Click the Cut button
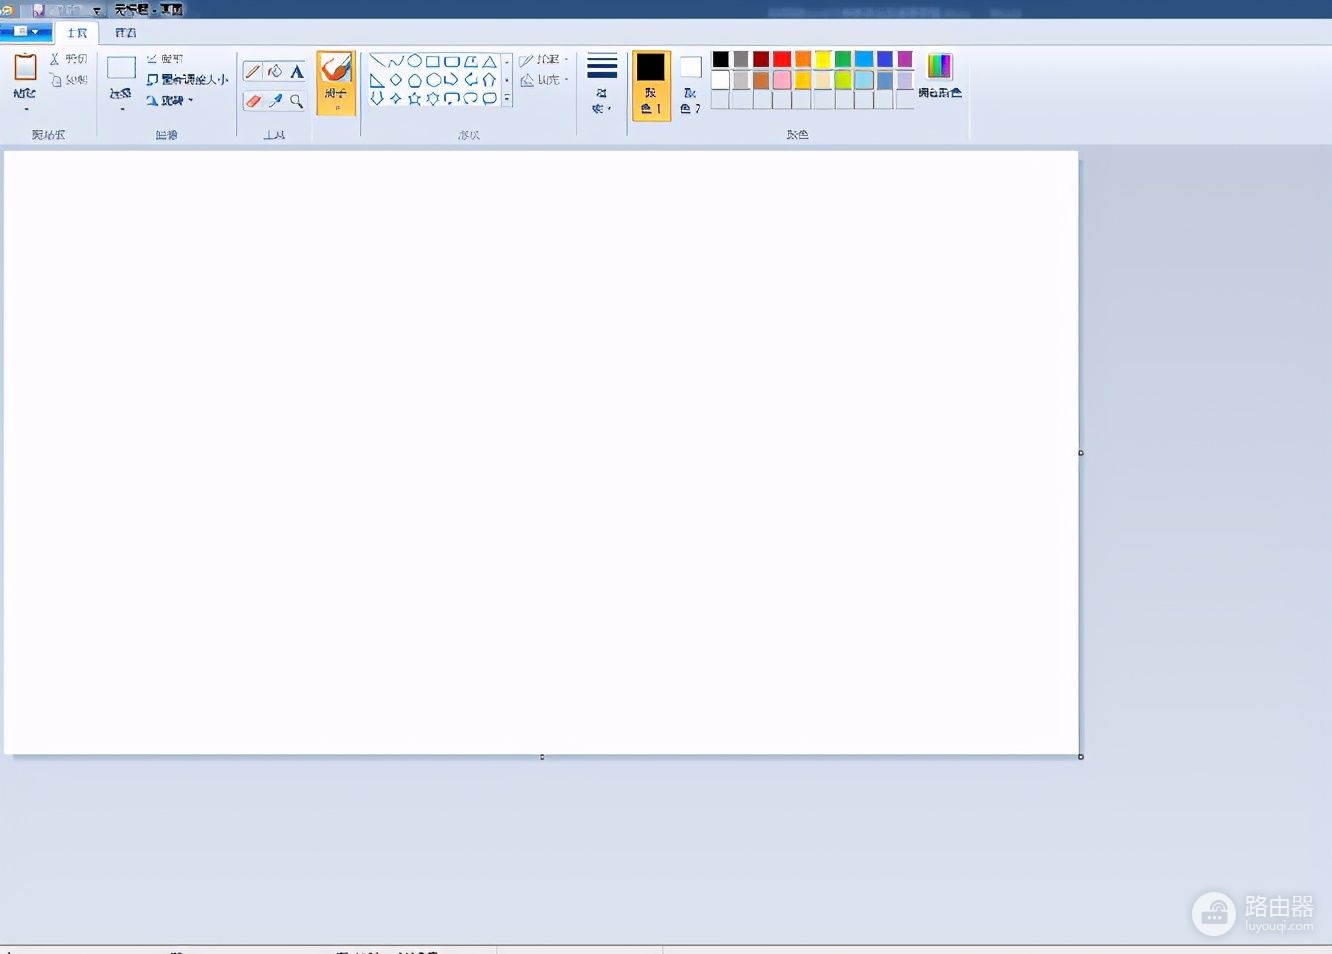 point(68,59)
